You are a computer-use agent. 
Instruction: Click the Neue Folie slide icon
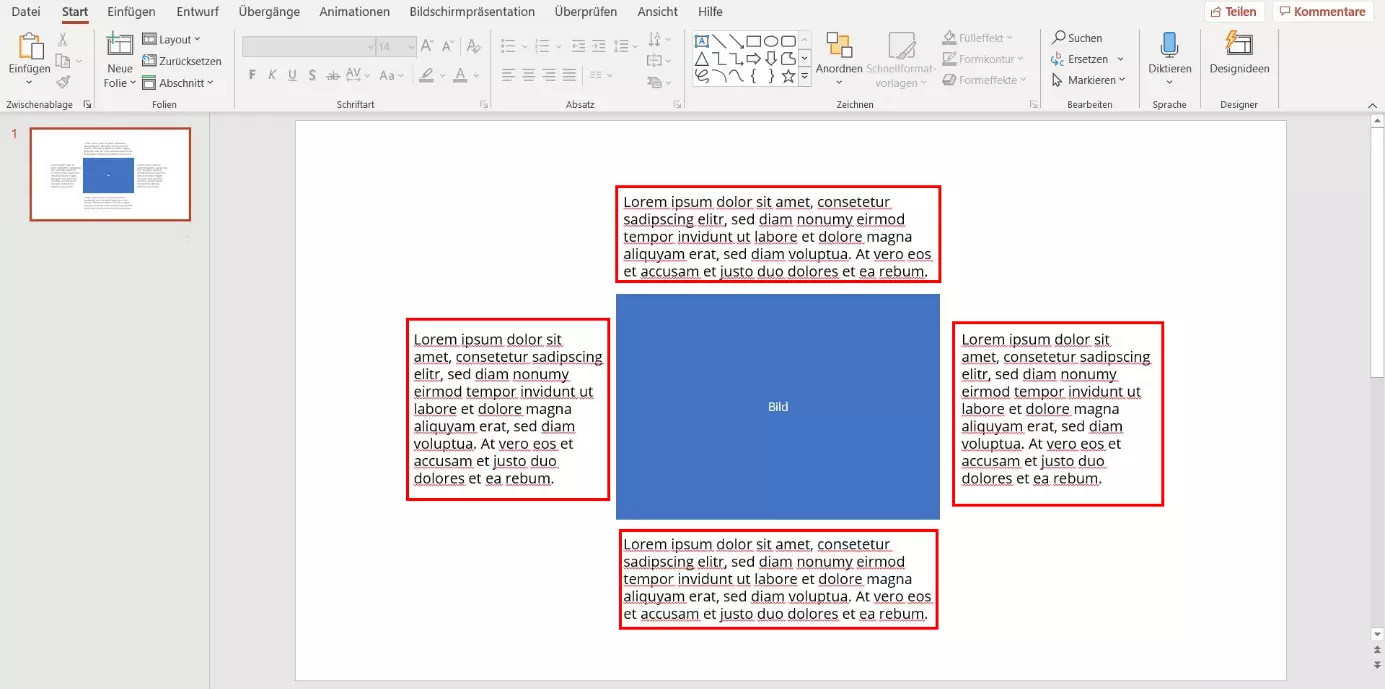120,43
